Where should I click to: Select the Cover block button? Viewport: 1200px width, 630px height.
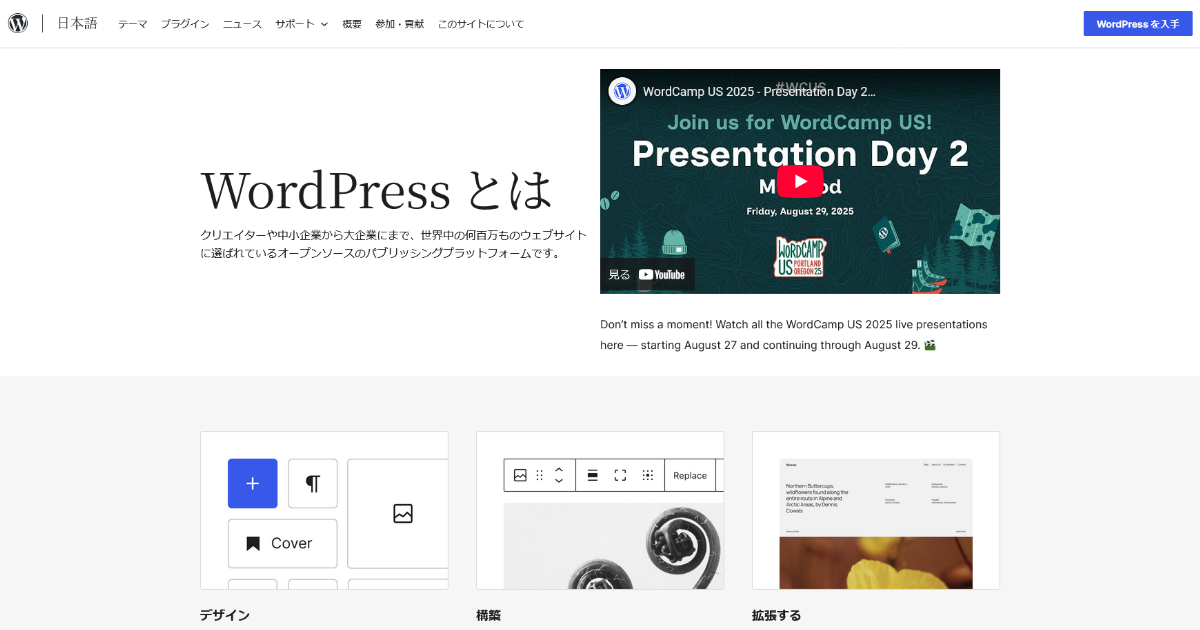point(282,543)
